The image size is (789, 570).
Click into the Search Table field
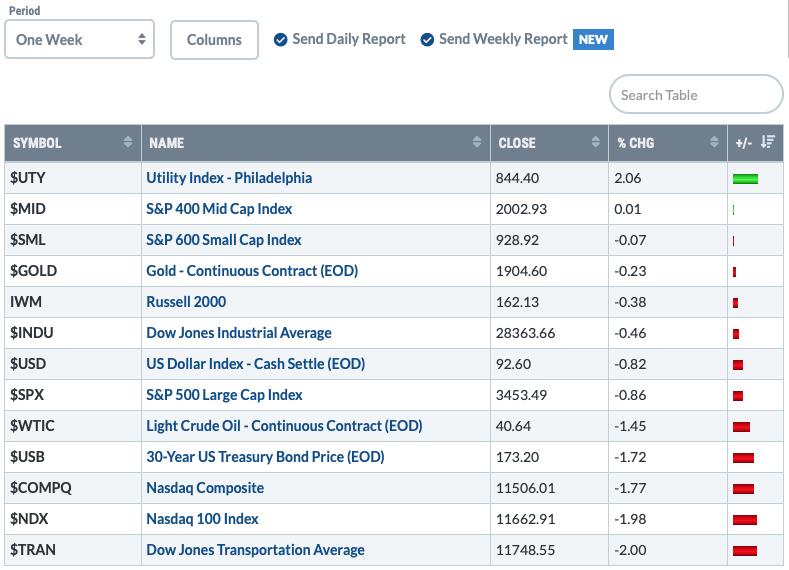pos(696,95)
